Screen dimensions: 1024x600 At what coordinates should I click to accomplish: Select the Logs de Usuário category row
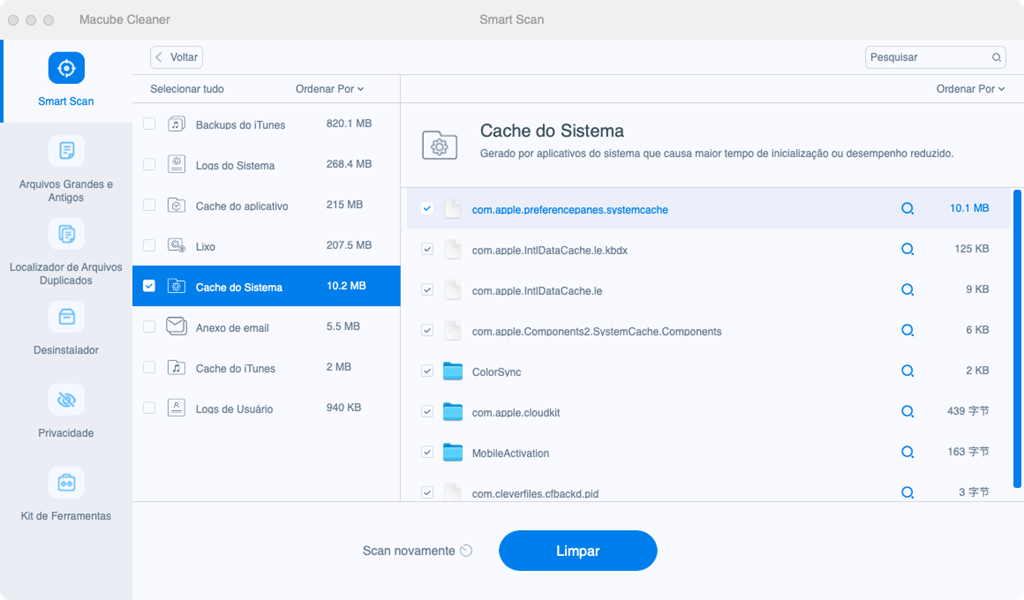coord(266,408)
